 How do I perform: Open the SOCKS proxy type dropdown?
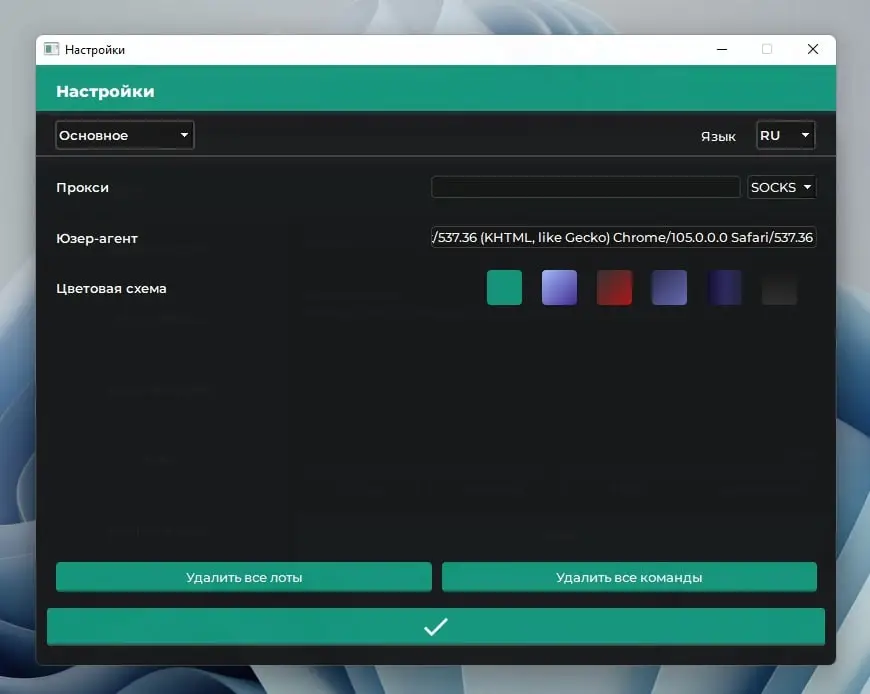(x=781, y=188)
